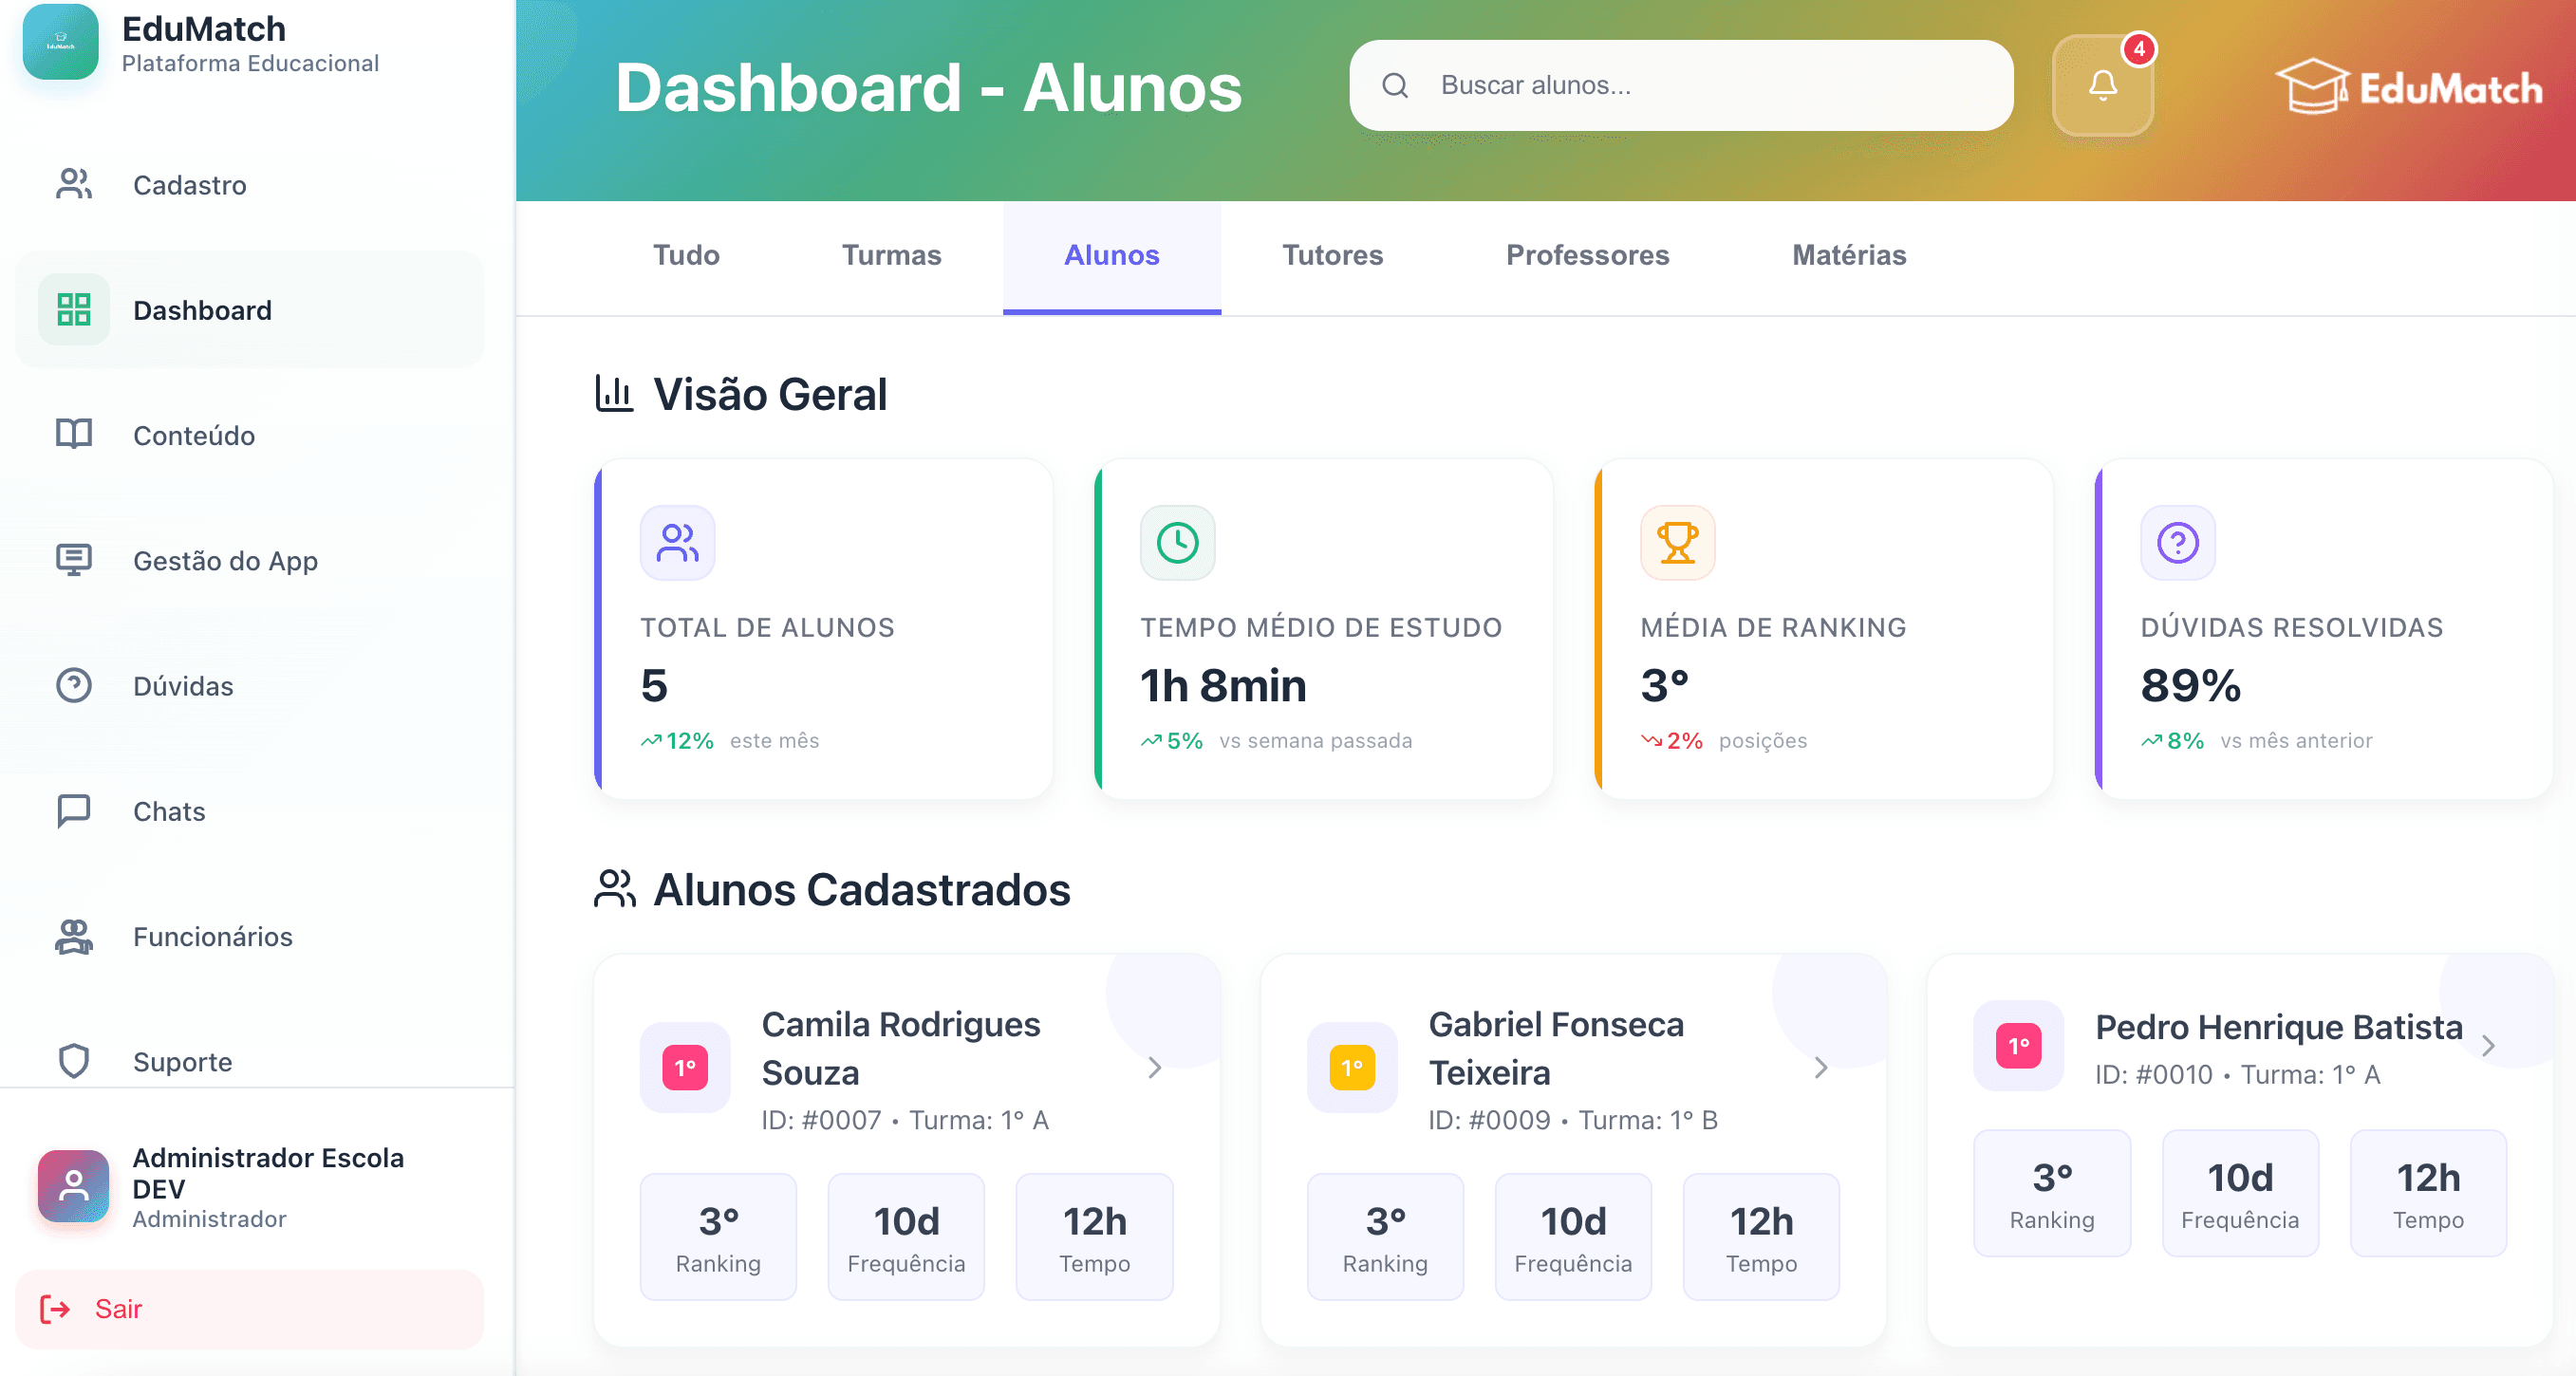2576x1376 pixels.
Task: Open the Professores tab
Action: [x=1587, y=256]
